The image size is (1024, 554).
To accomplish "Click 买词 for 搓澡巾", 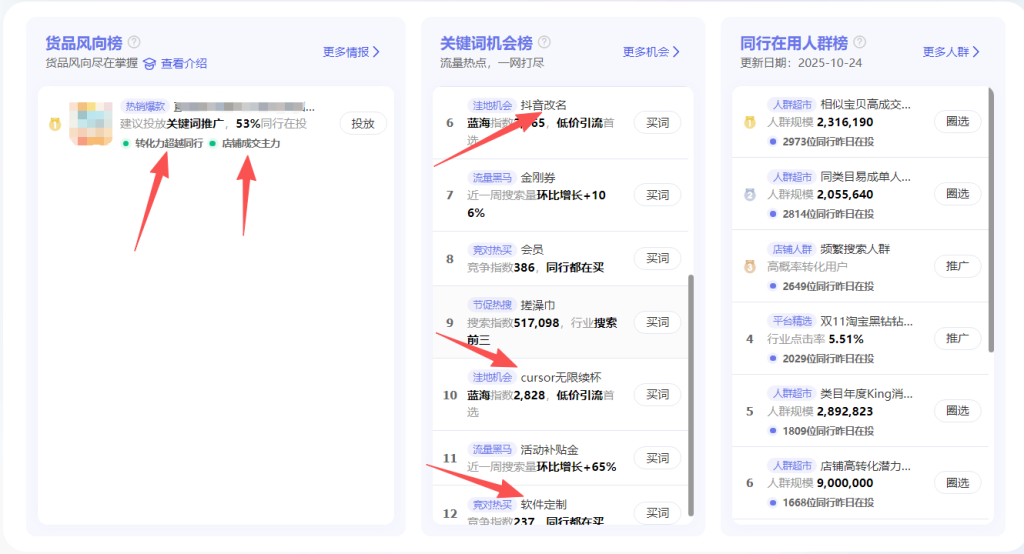I will (x=657, y=322).
